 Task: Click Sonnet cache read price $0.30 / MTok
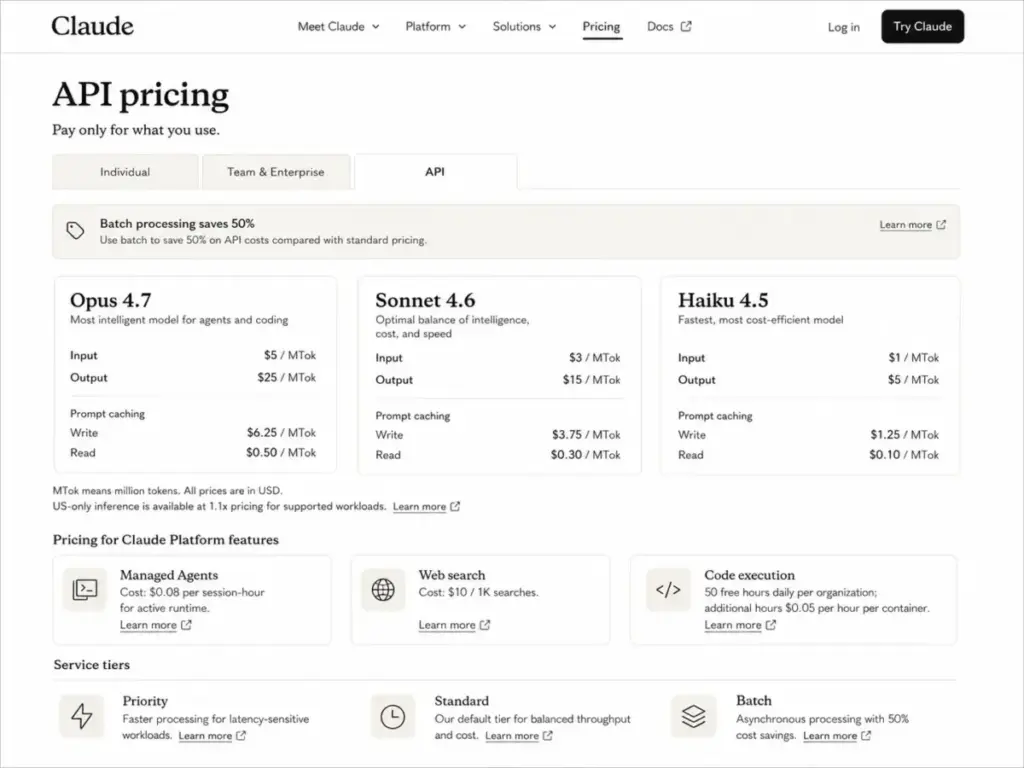(x=586, y=455)
